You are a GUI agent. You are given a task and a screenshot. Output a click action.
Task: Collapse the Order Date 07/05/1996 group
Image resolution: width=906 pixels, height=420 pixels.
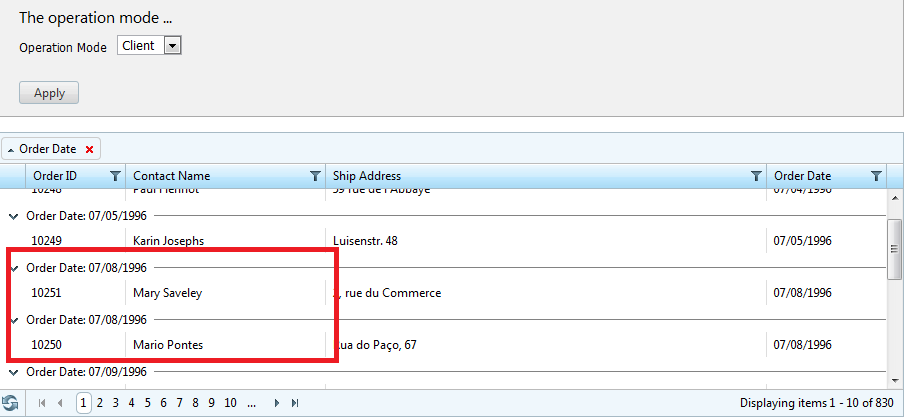(14, 216)
